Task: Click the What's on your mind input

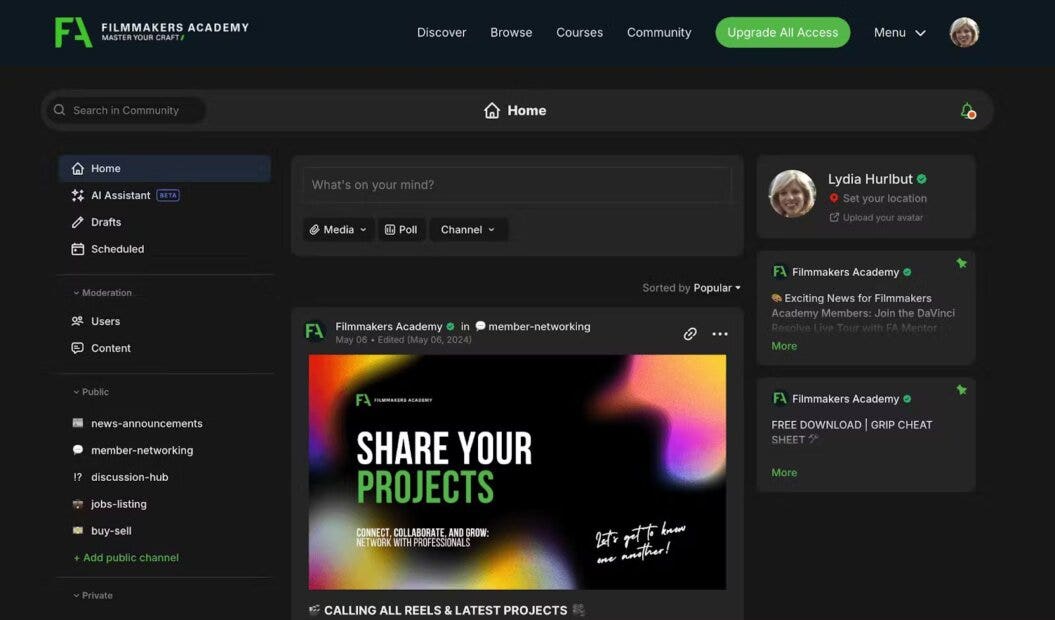Action: (x=517, y=185)
